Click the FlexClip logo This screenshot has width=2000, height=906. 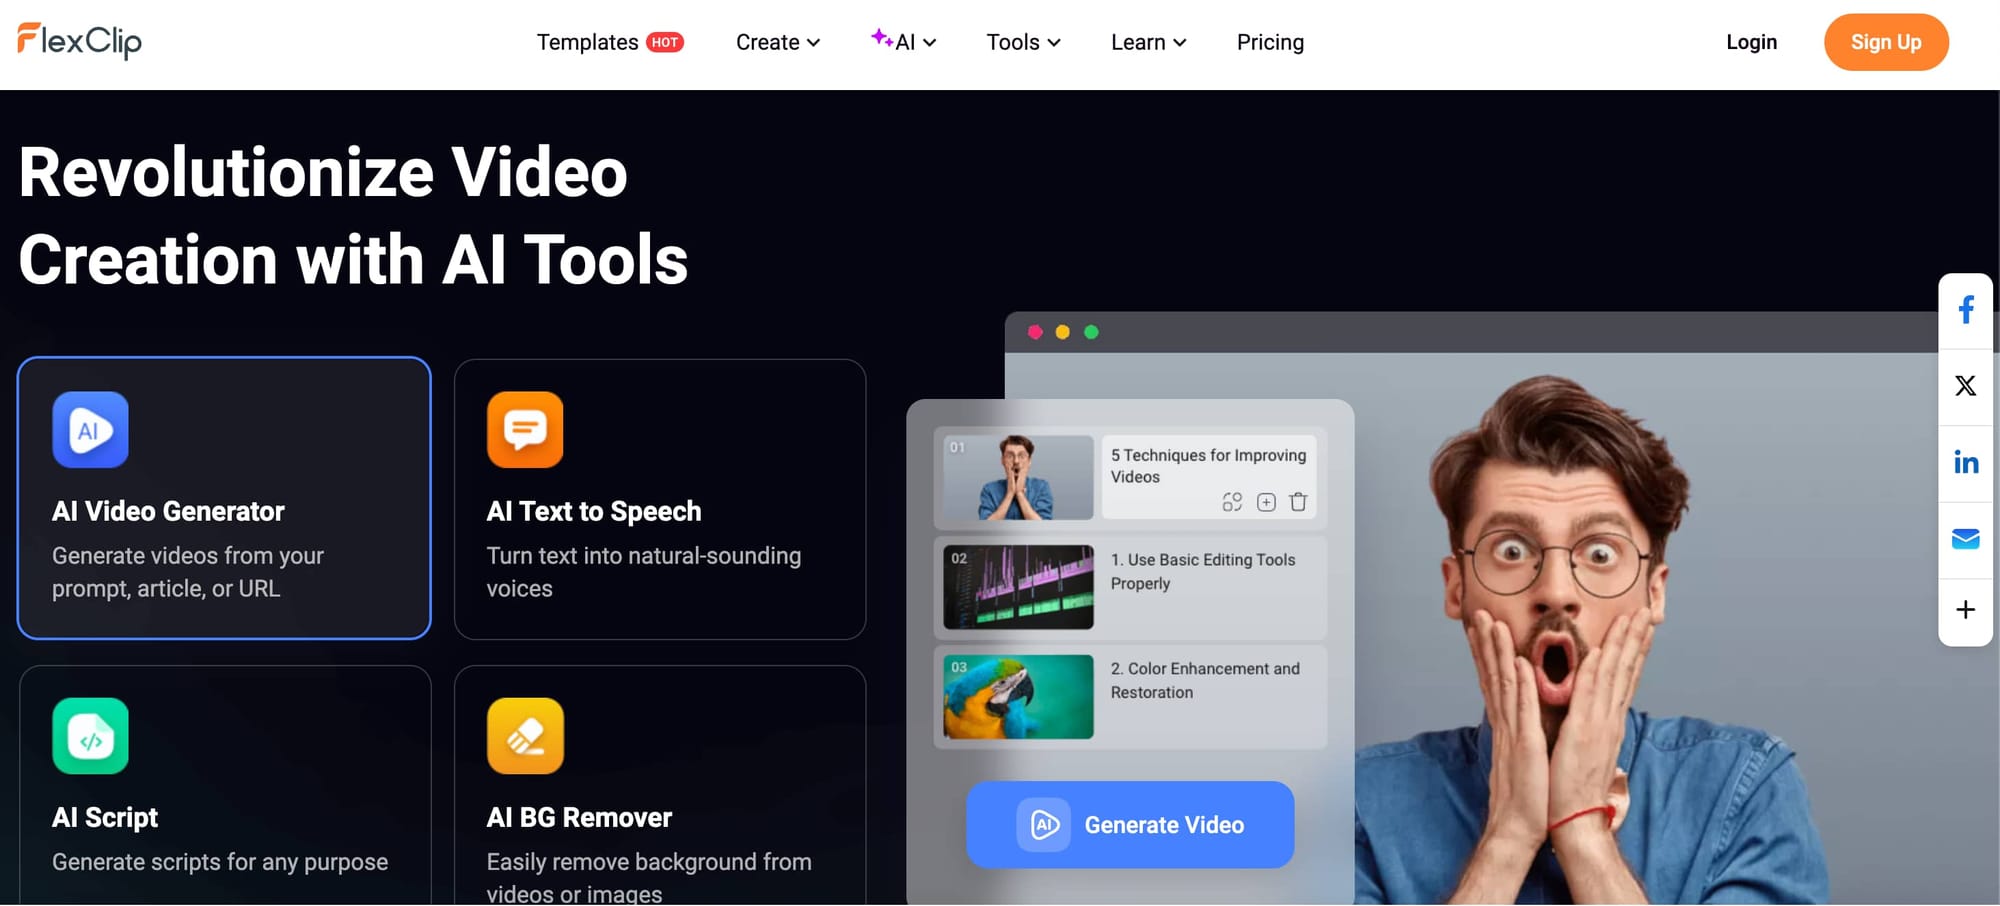[x=80, y=41]
